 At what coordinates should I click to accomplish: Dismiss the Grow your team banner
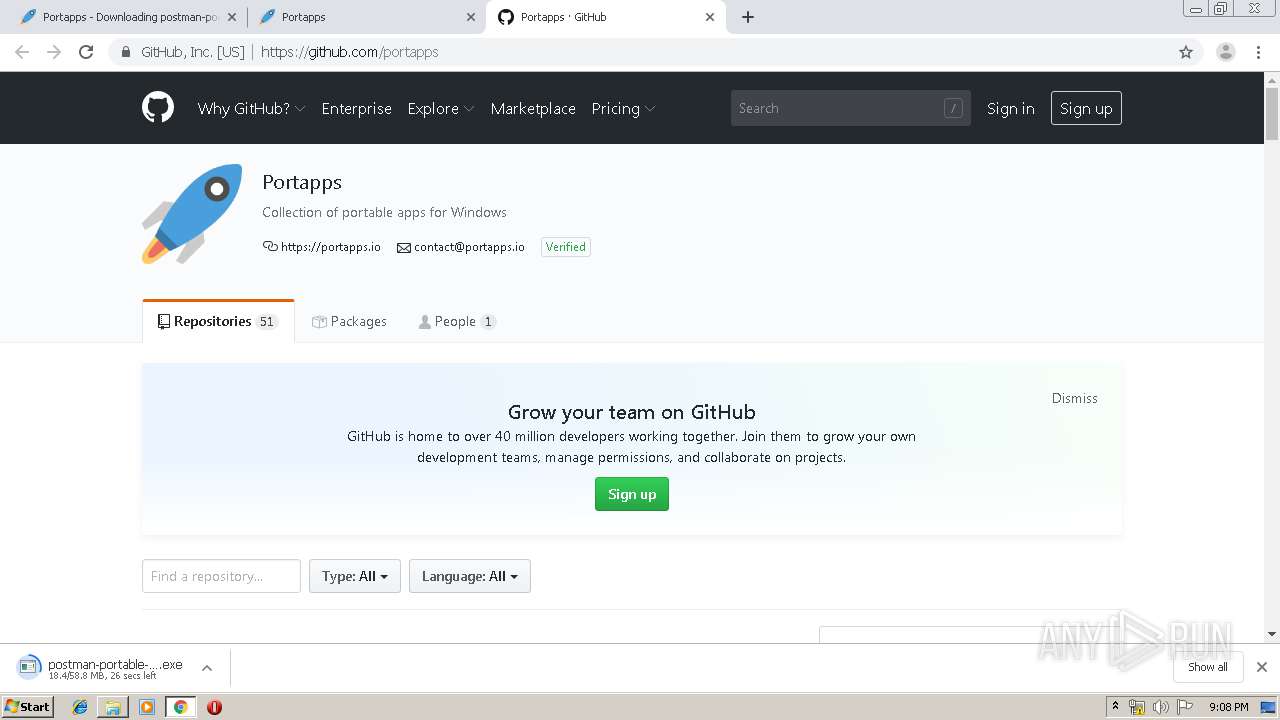[x=1075, y=398]
